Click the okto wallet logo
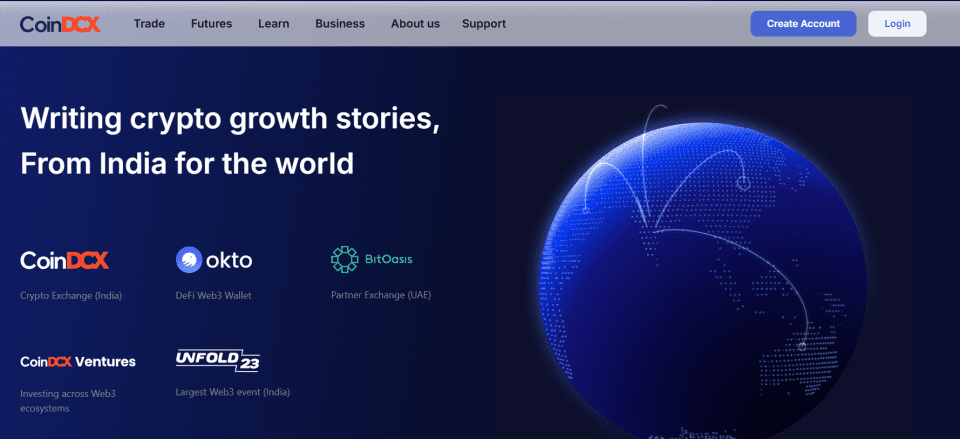The width and height of the screenshot is (960, 439). point(214,260)
